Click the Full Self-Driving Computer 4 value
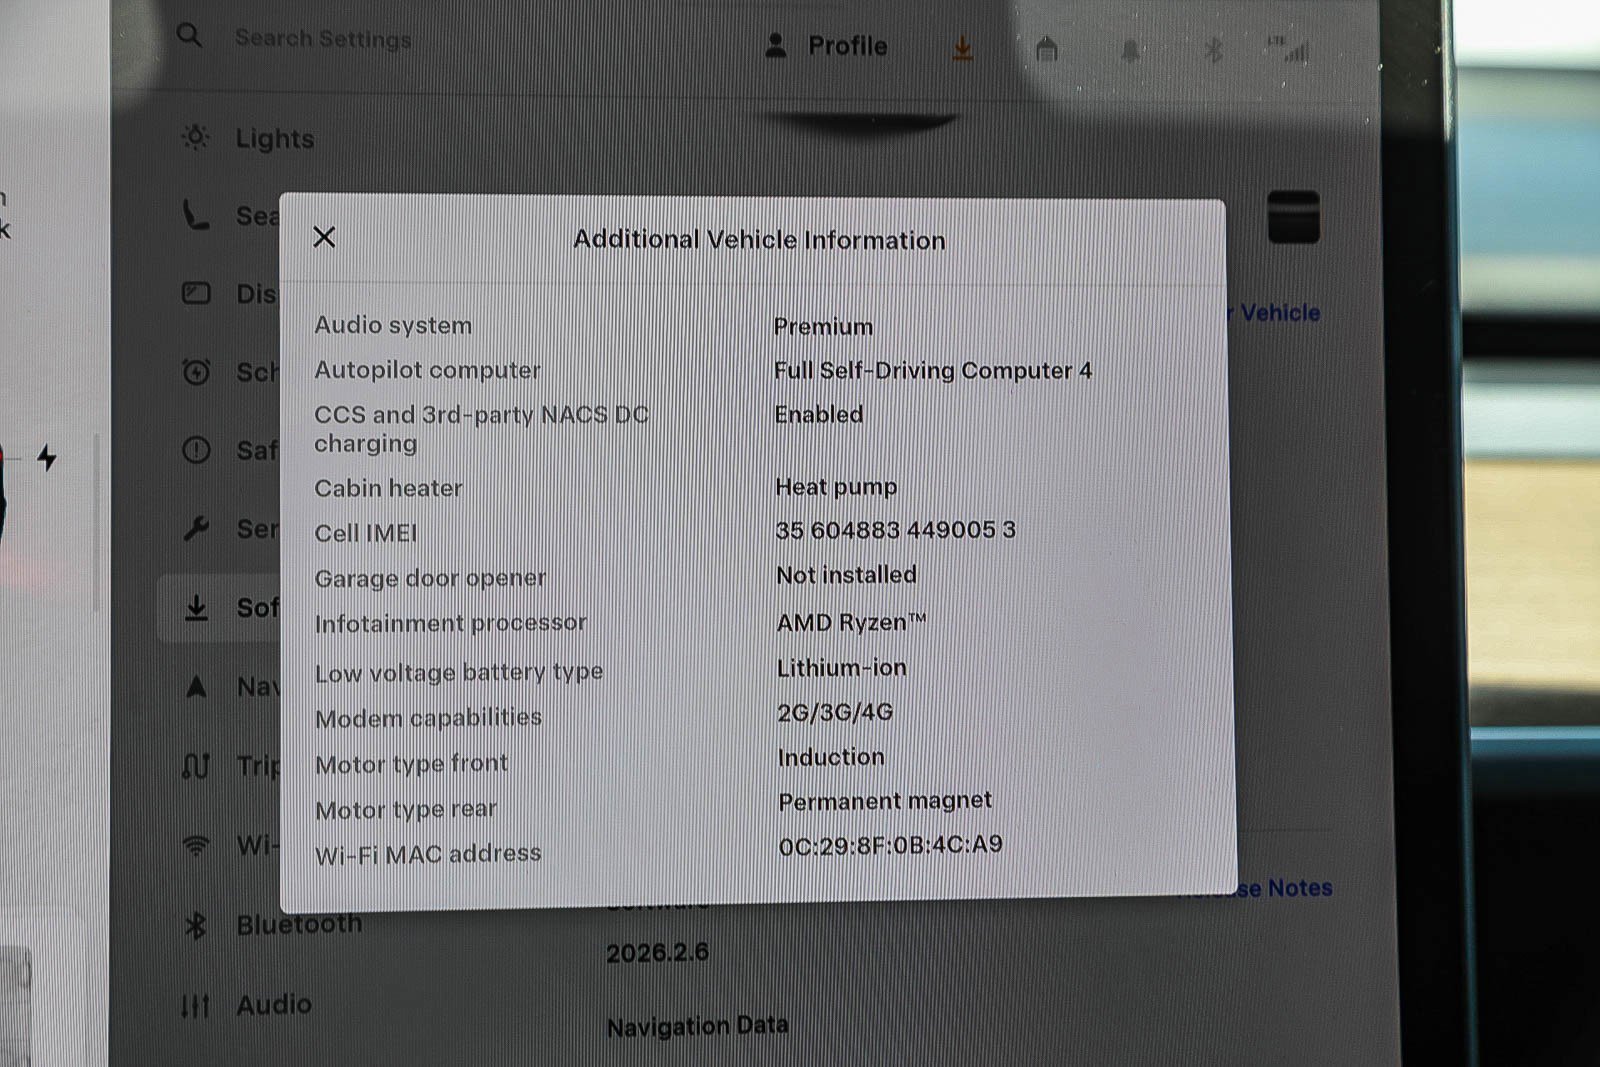1600x1067 pixels. tap(933, 371)
